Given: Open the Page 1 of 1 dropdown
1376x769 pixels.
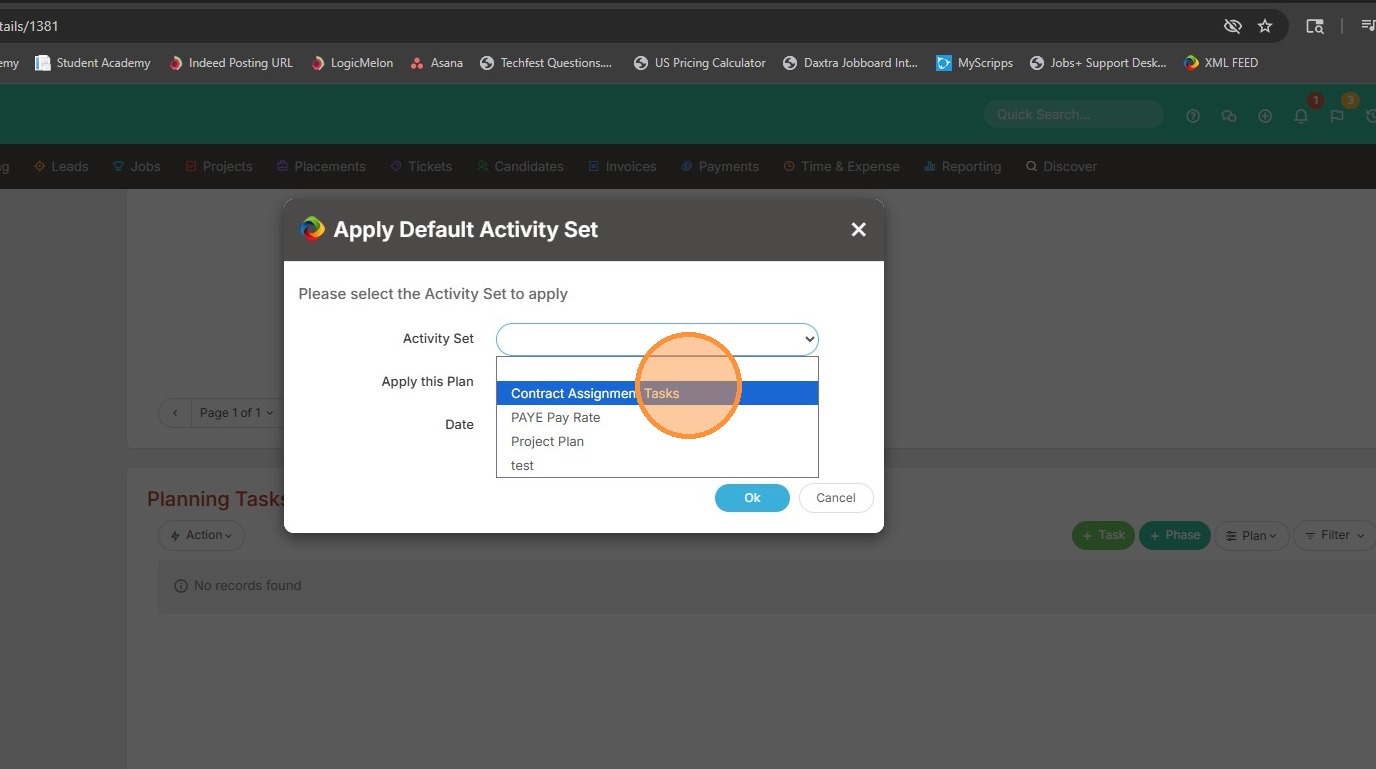Looking at the screenshot, I should (x=236, y=413).
